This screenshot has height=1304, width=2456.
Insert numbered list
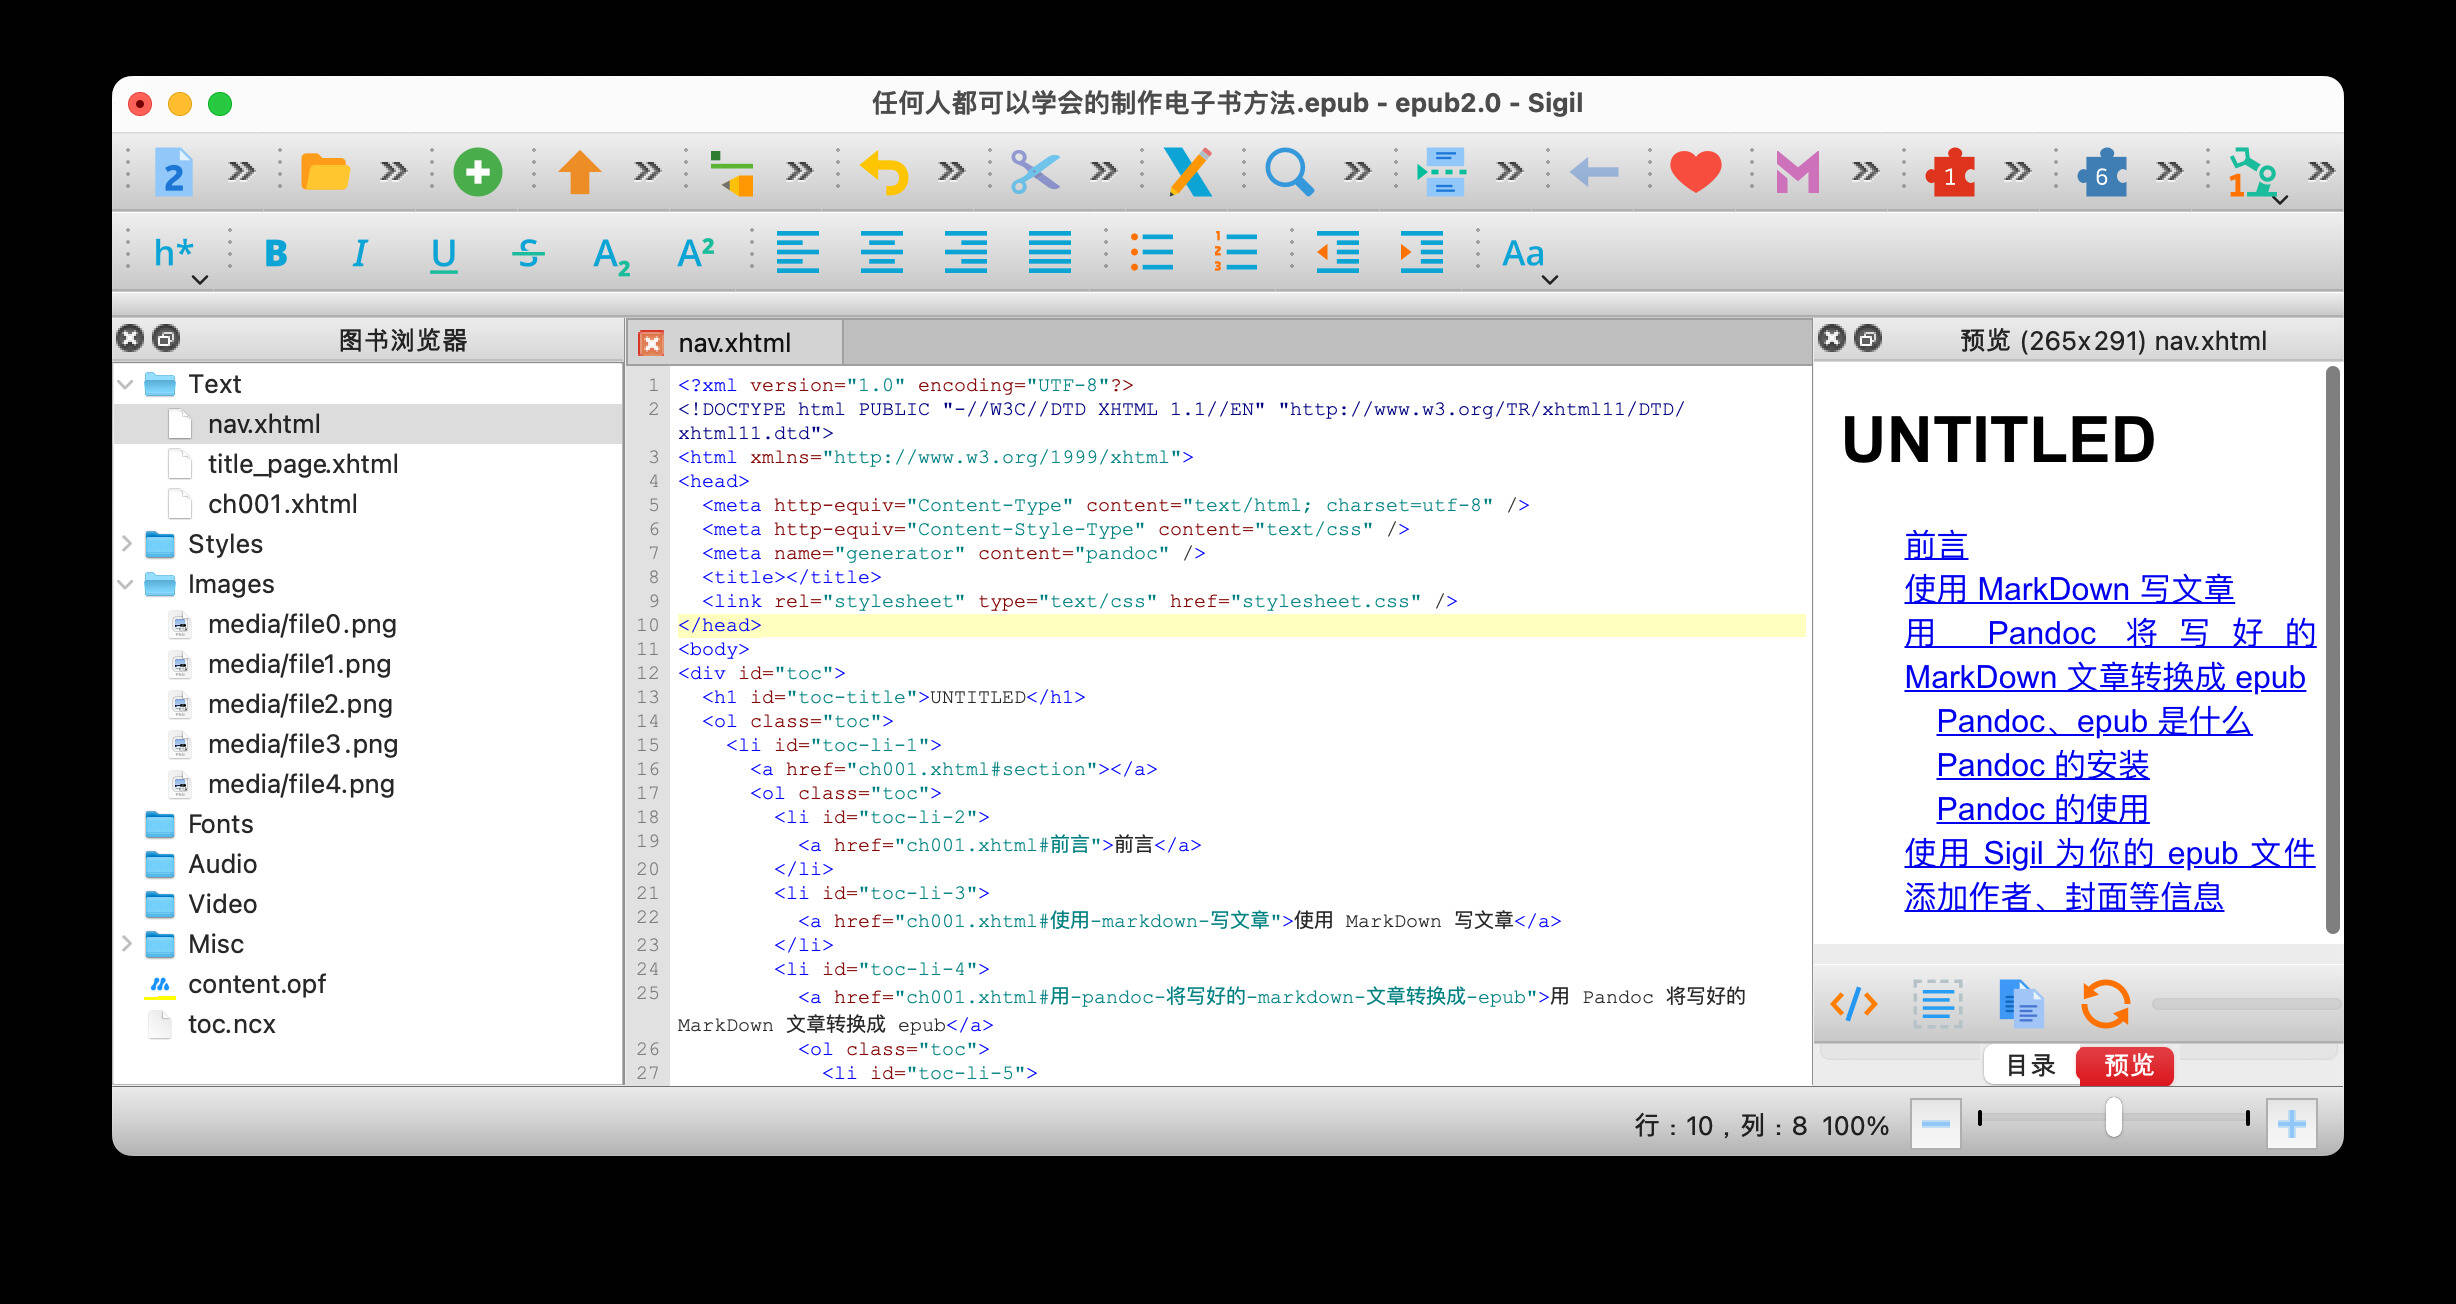coord(1236,252)
